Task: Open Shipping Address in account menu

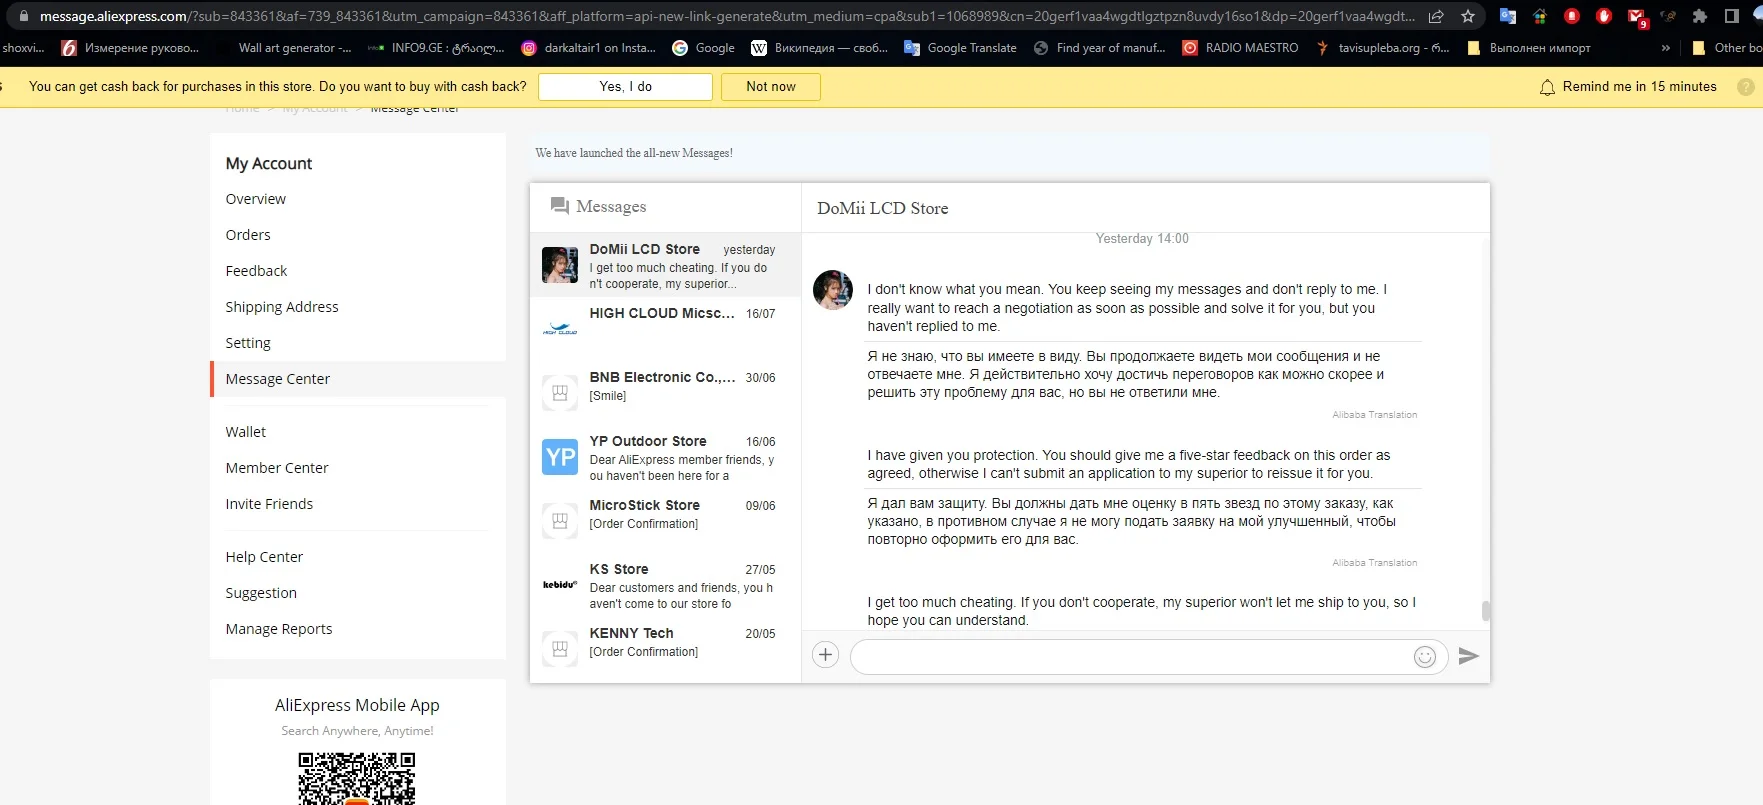Action: click(x=282, y=307)
